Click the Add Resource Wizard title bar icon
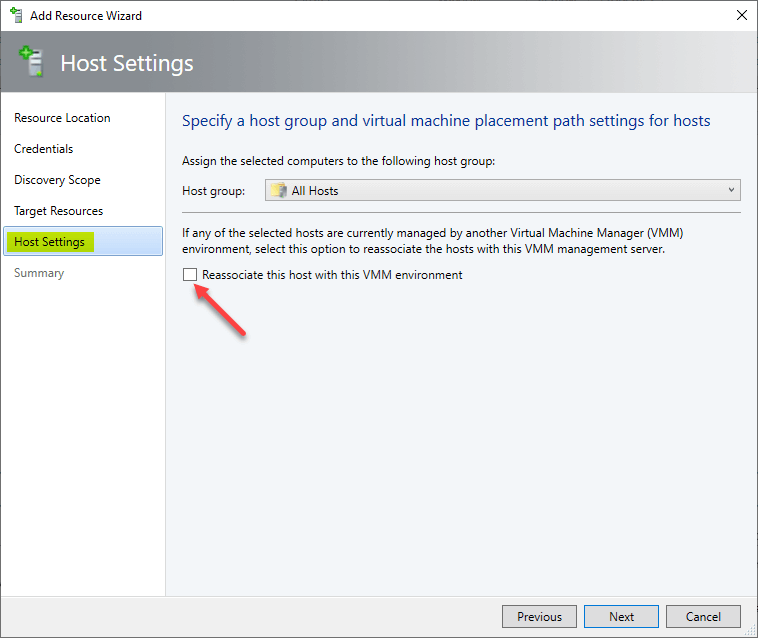This screenshot has width=758, height=638. point(16,15)
